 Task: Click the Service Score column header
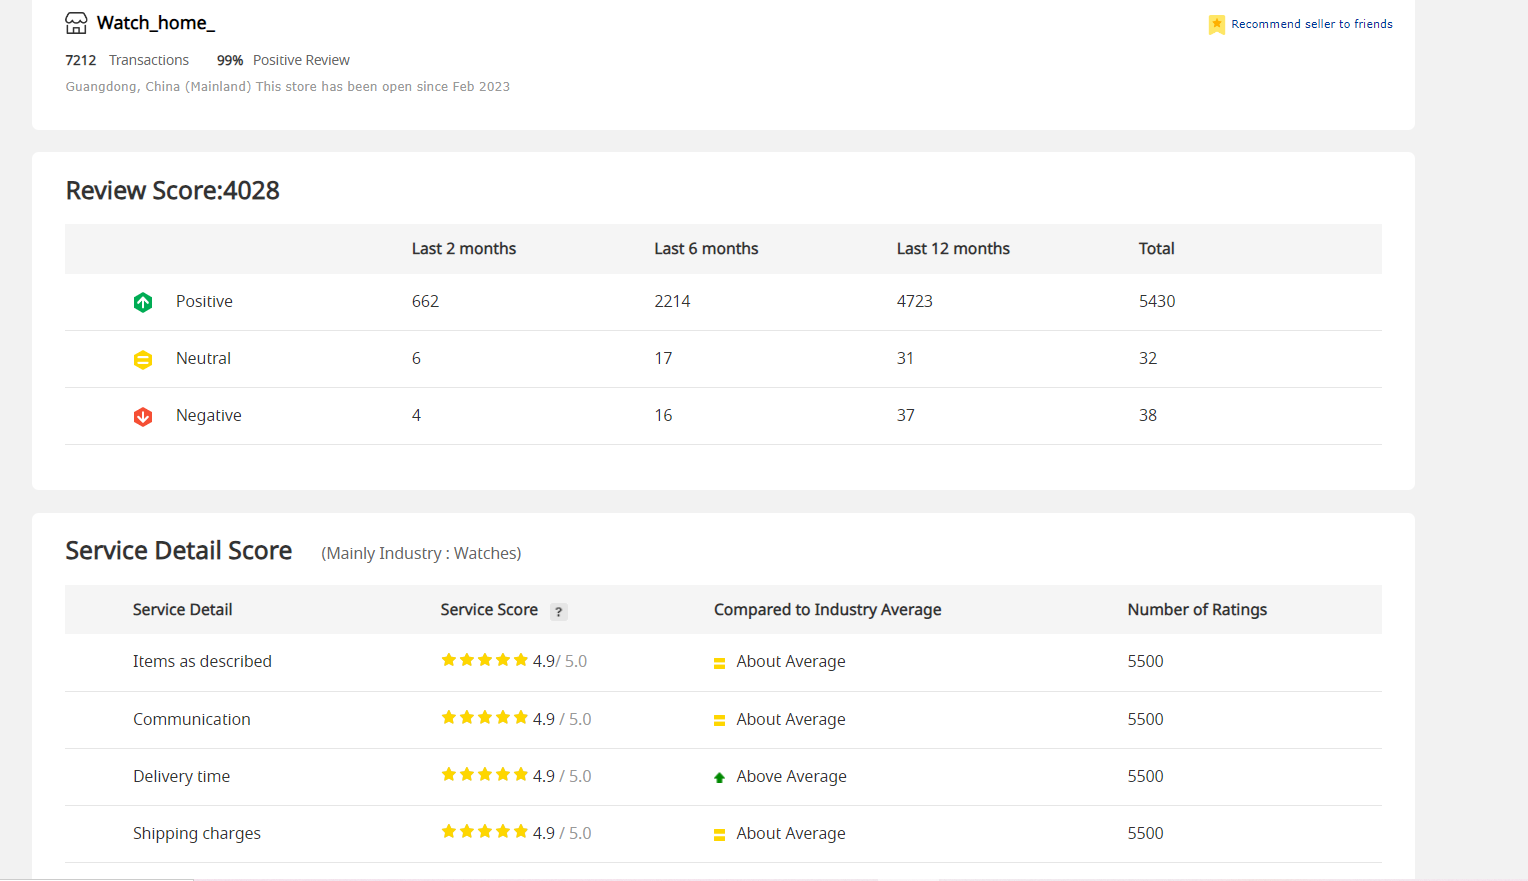click(x=489, y=610)
